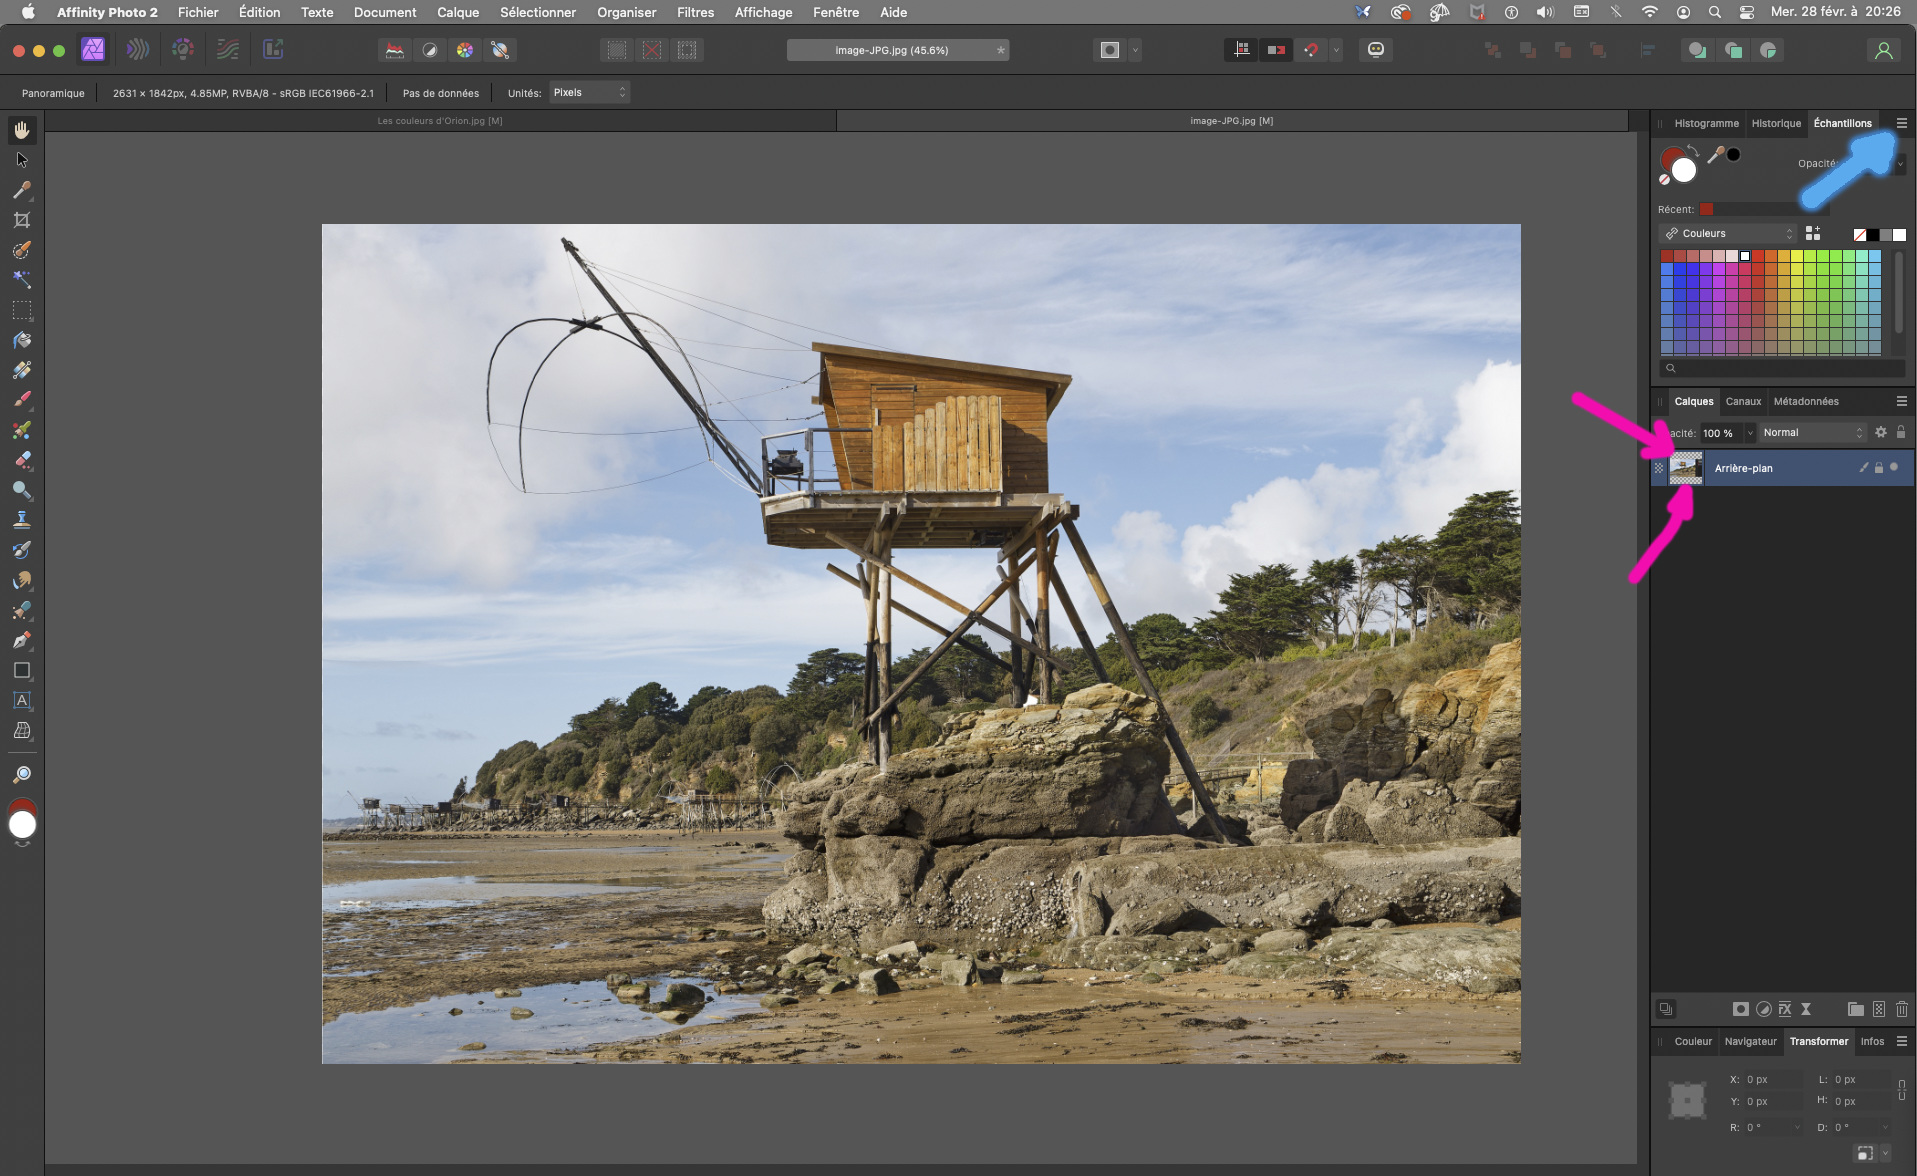Image resolution: width=1917 pixels, height=1176 pixels.
Task: Open the Quick Mask options dropdown
Action: (x=1135, y=50)
